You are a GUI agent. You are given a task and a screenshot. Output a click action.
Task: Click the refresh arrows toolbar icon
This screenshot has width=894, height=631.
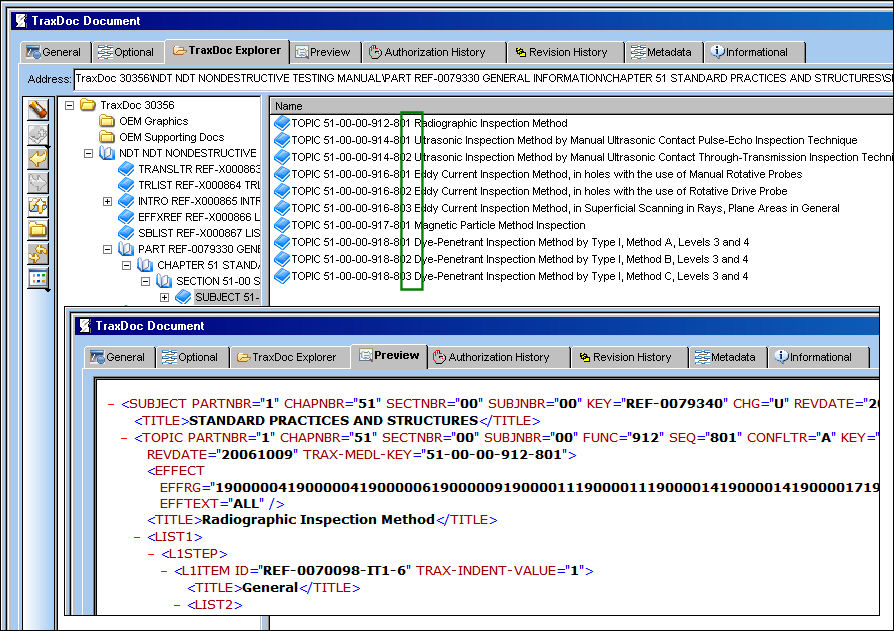point(38,254)
